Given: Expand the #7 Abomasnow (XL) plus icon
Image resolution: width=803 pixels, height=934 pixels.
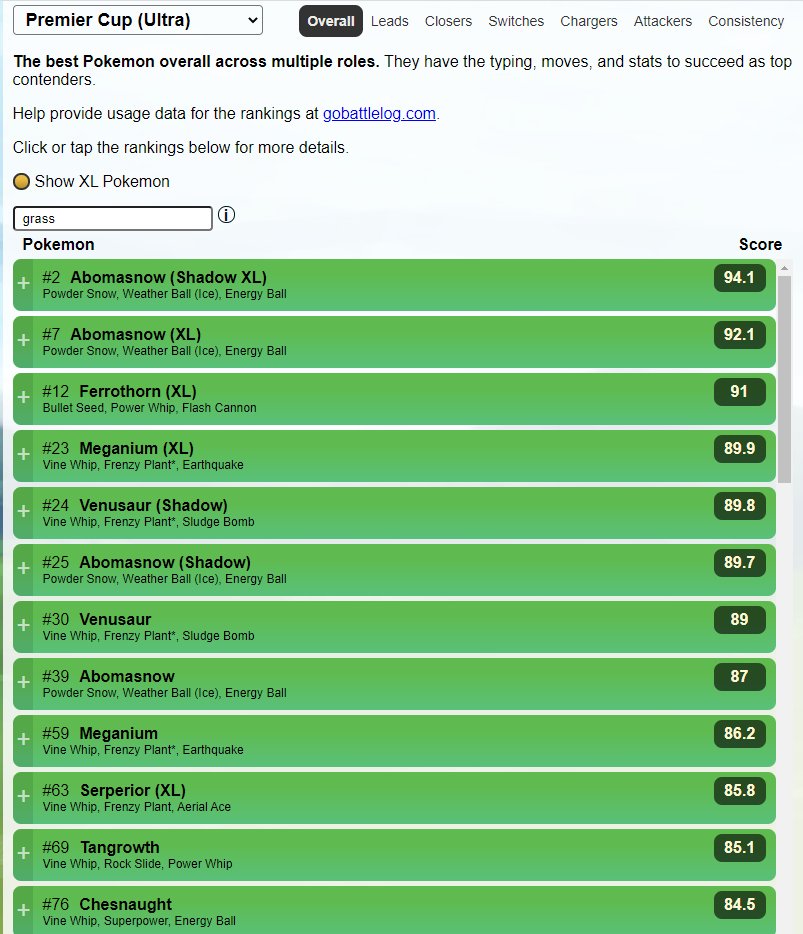Looking at the screenshot, I should pos(23,340).
